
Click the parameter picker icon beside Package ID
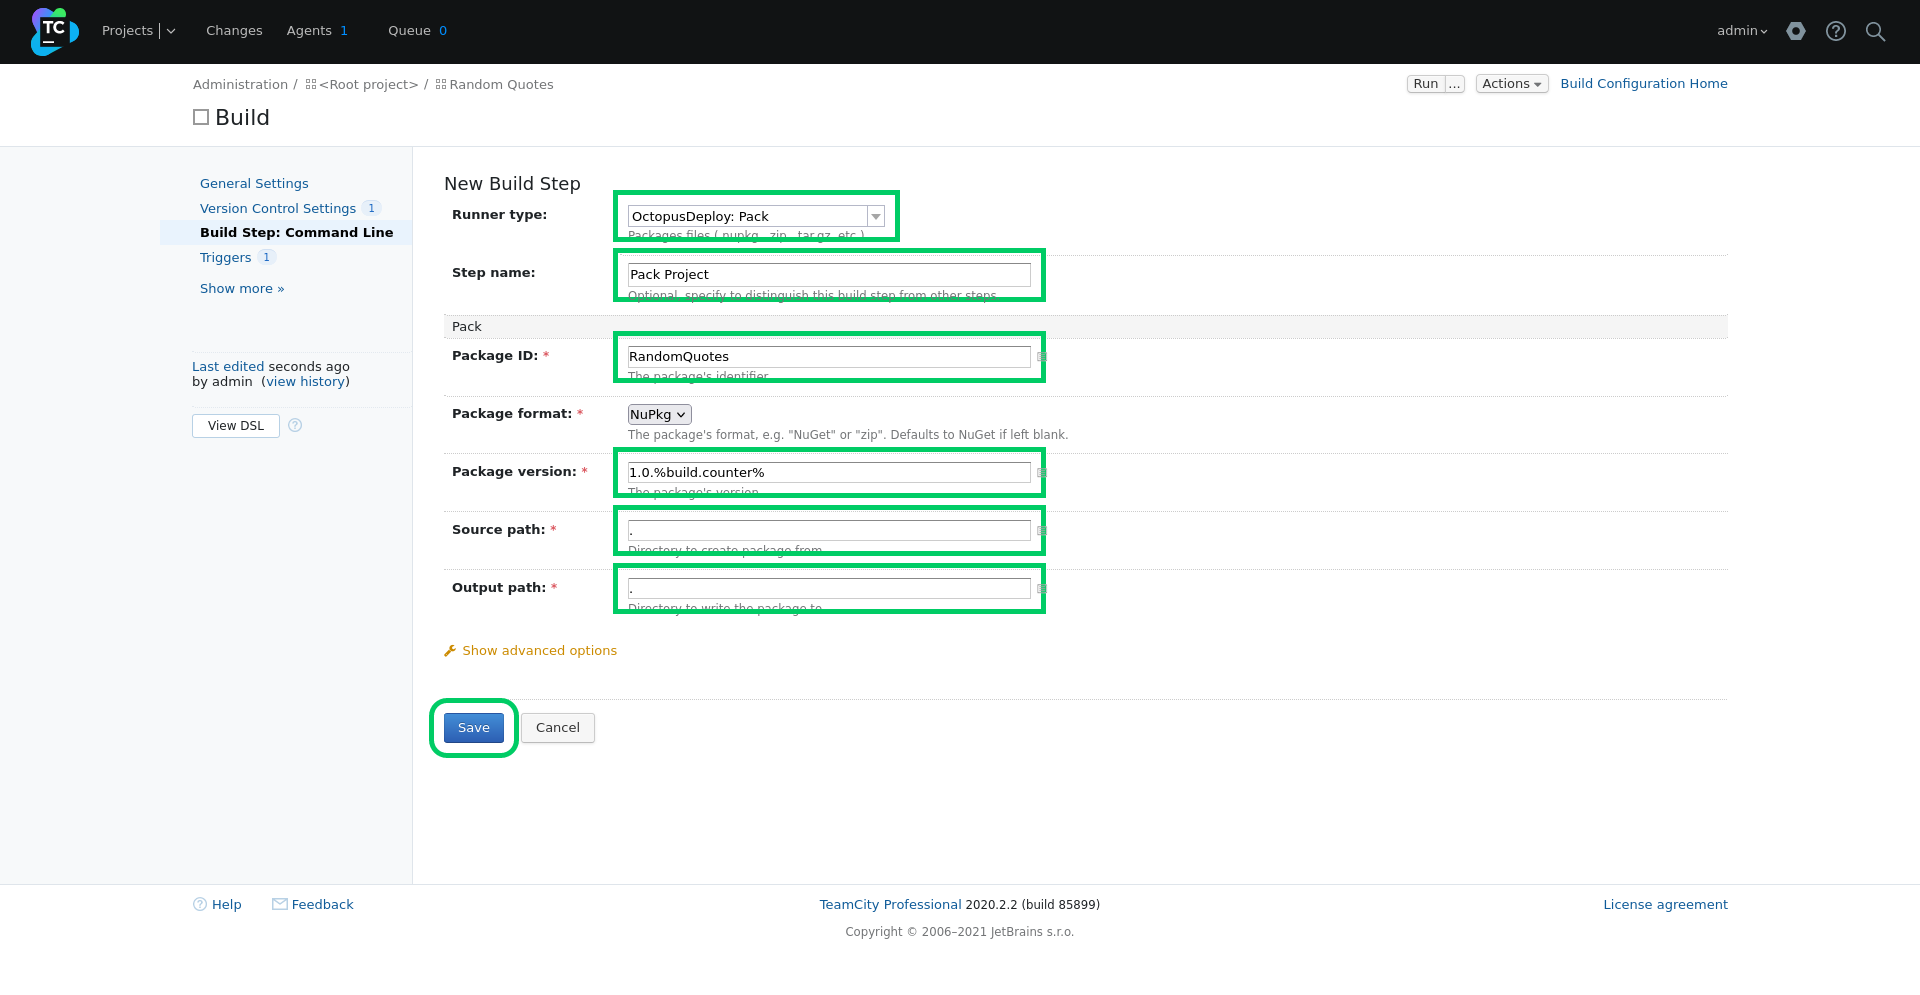click(1041, 357)
